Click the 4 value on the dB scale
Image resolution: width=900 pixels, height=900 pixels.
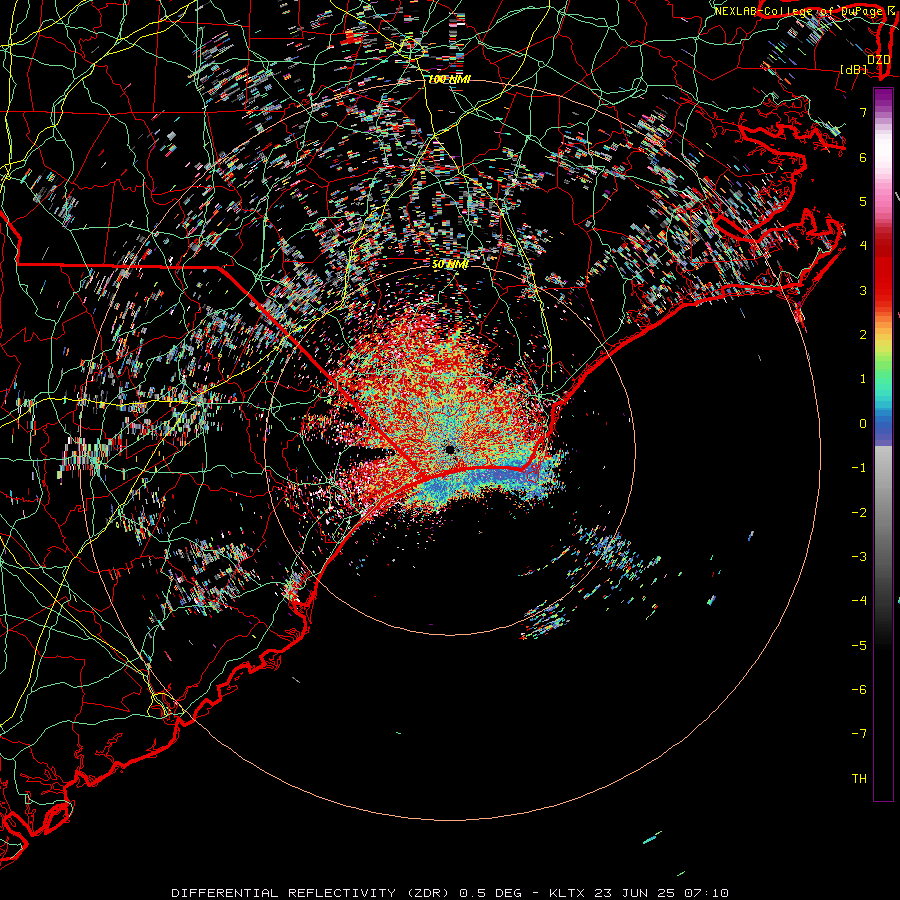coord(863,246)
